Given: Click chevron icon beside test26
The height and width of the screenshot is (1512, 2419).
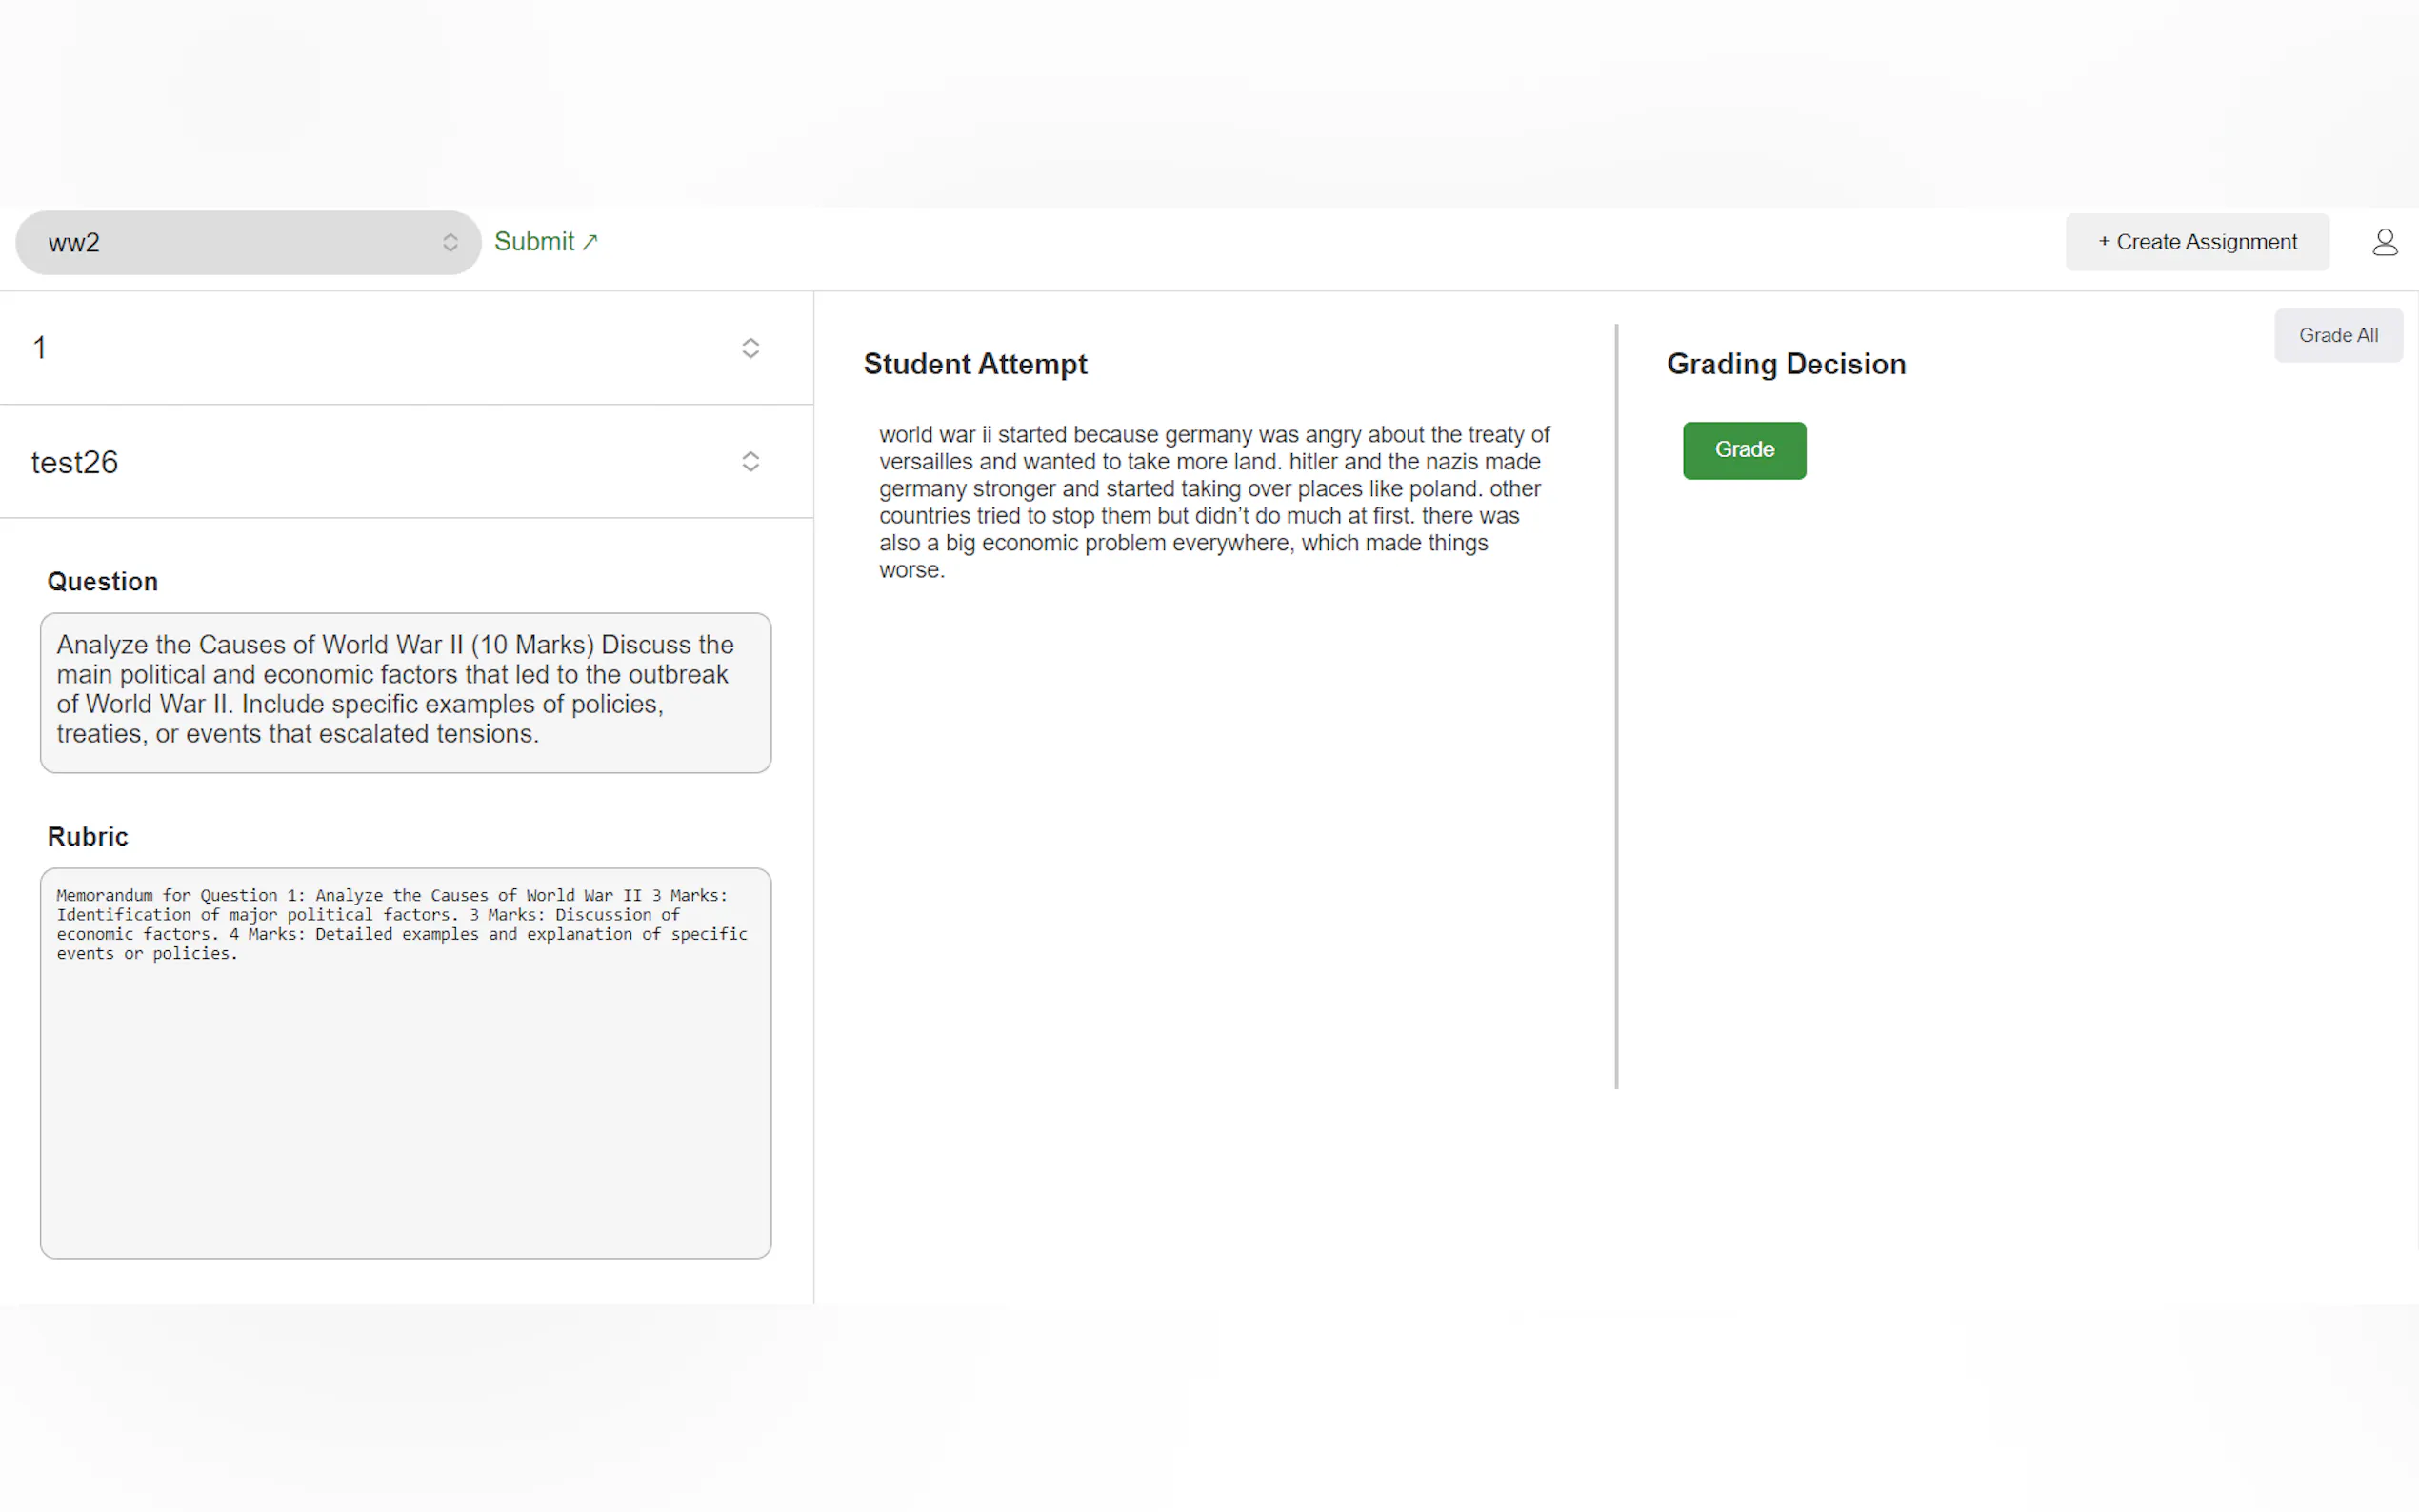Looking at the screenshot, I should [x=750, y=462].
